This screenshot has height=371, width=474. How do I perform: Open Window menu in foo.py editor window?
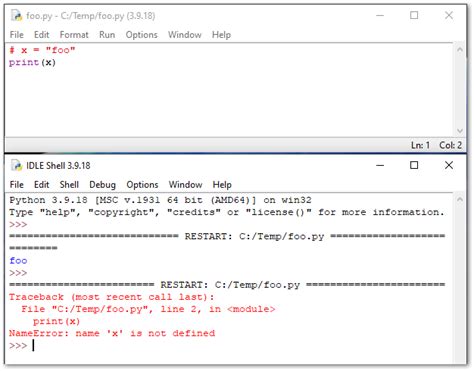(185, 35)
